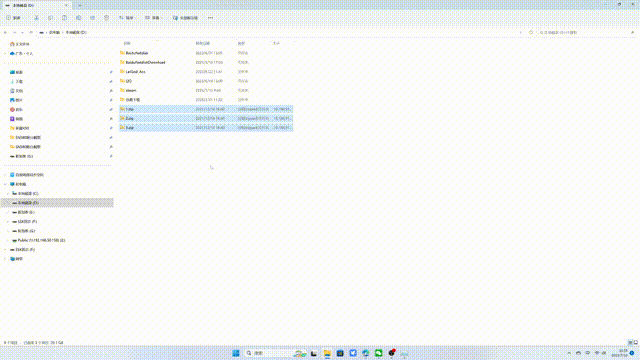Open Microsoft Edge from the taskbar

pyautogui.click(x=366, y=353)
